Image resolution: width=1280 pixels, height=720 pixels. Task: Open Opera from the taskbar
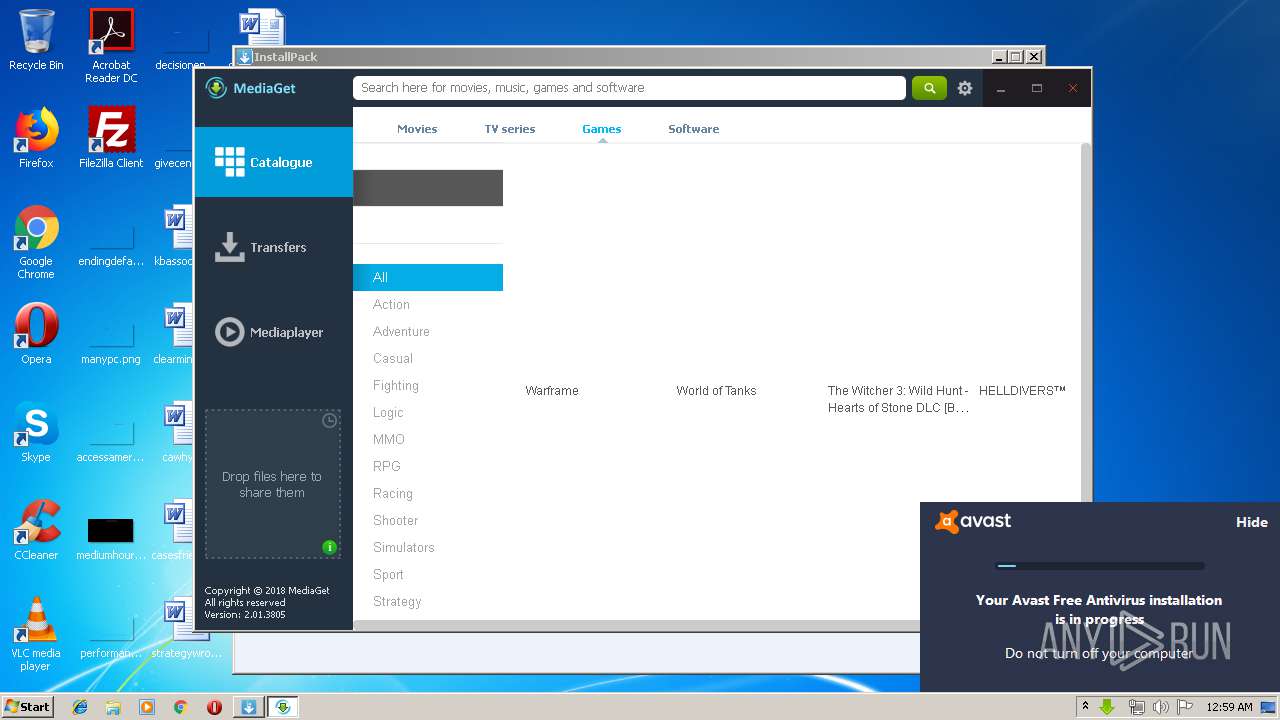pos(214,707)
